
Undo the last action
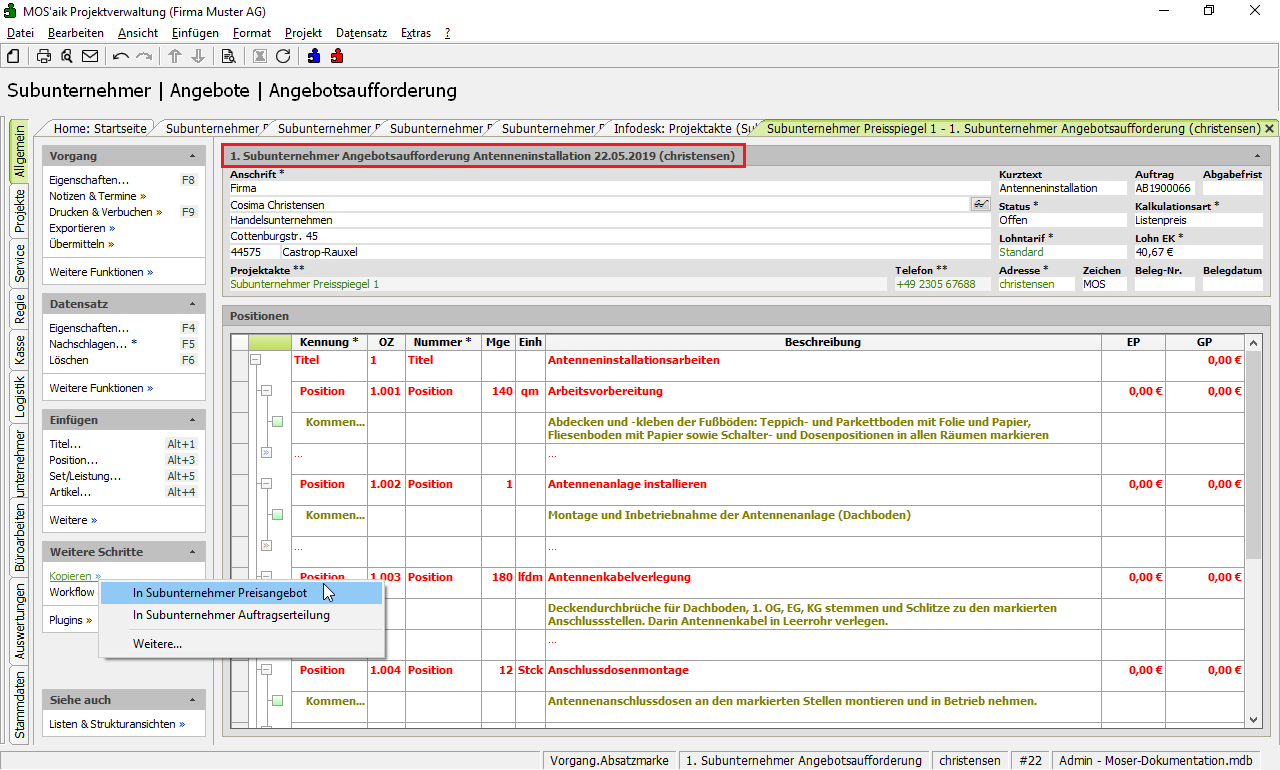121,56
